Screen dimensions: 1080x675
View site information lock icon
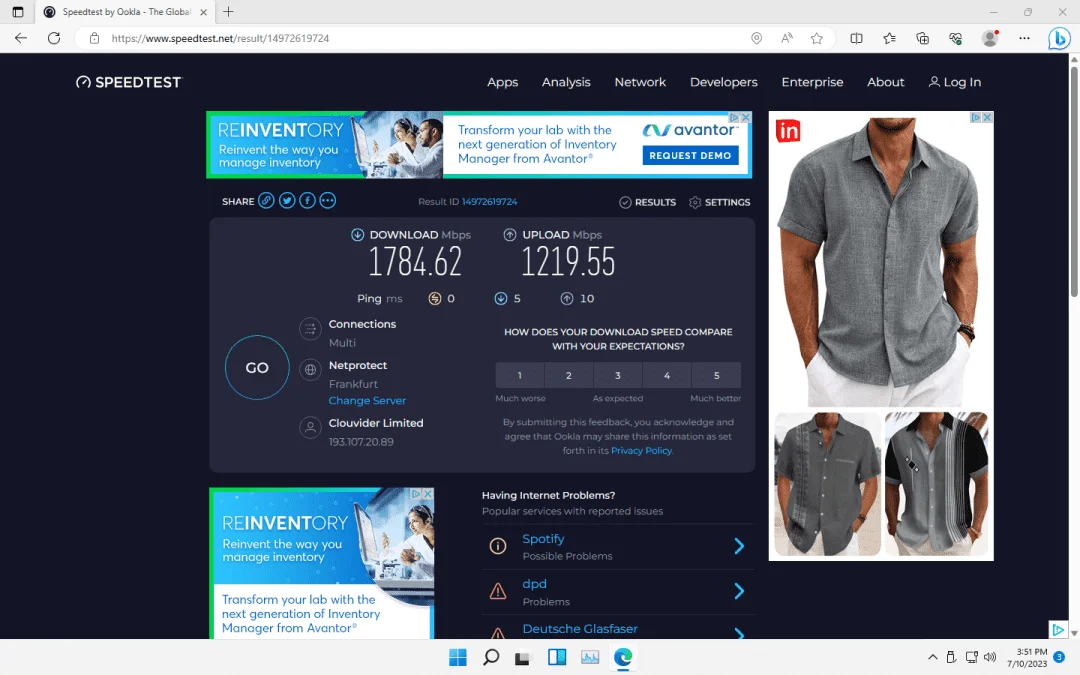click(94, 38)
